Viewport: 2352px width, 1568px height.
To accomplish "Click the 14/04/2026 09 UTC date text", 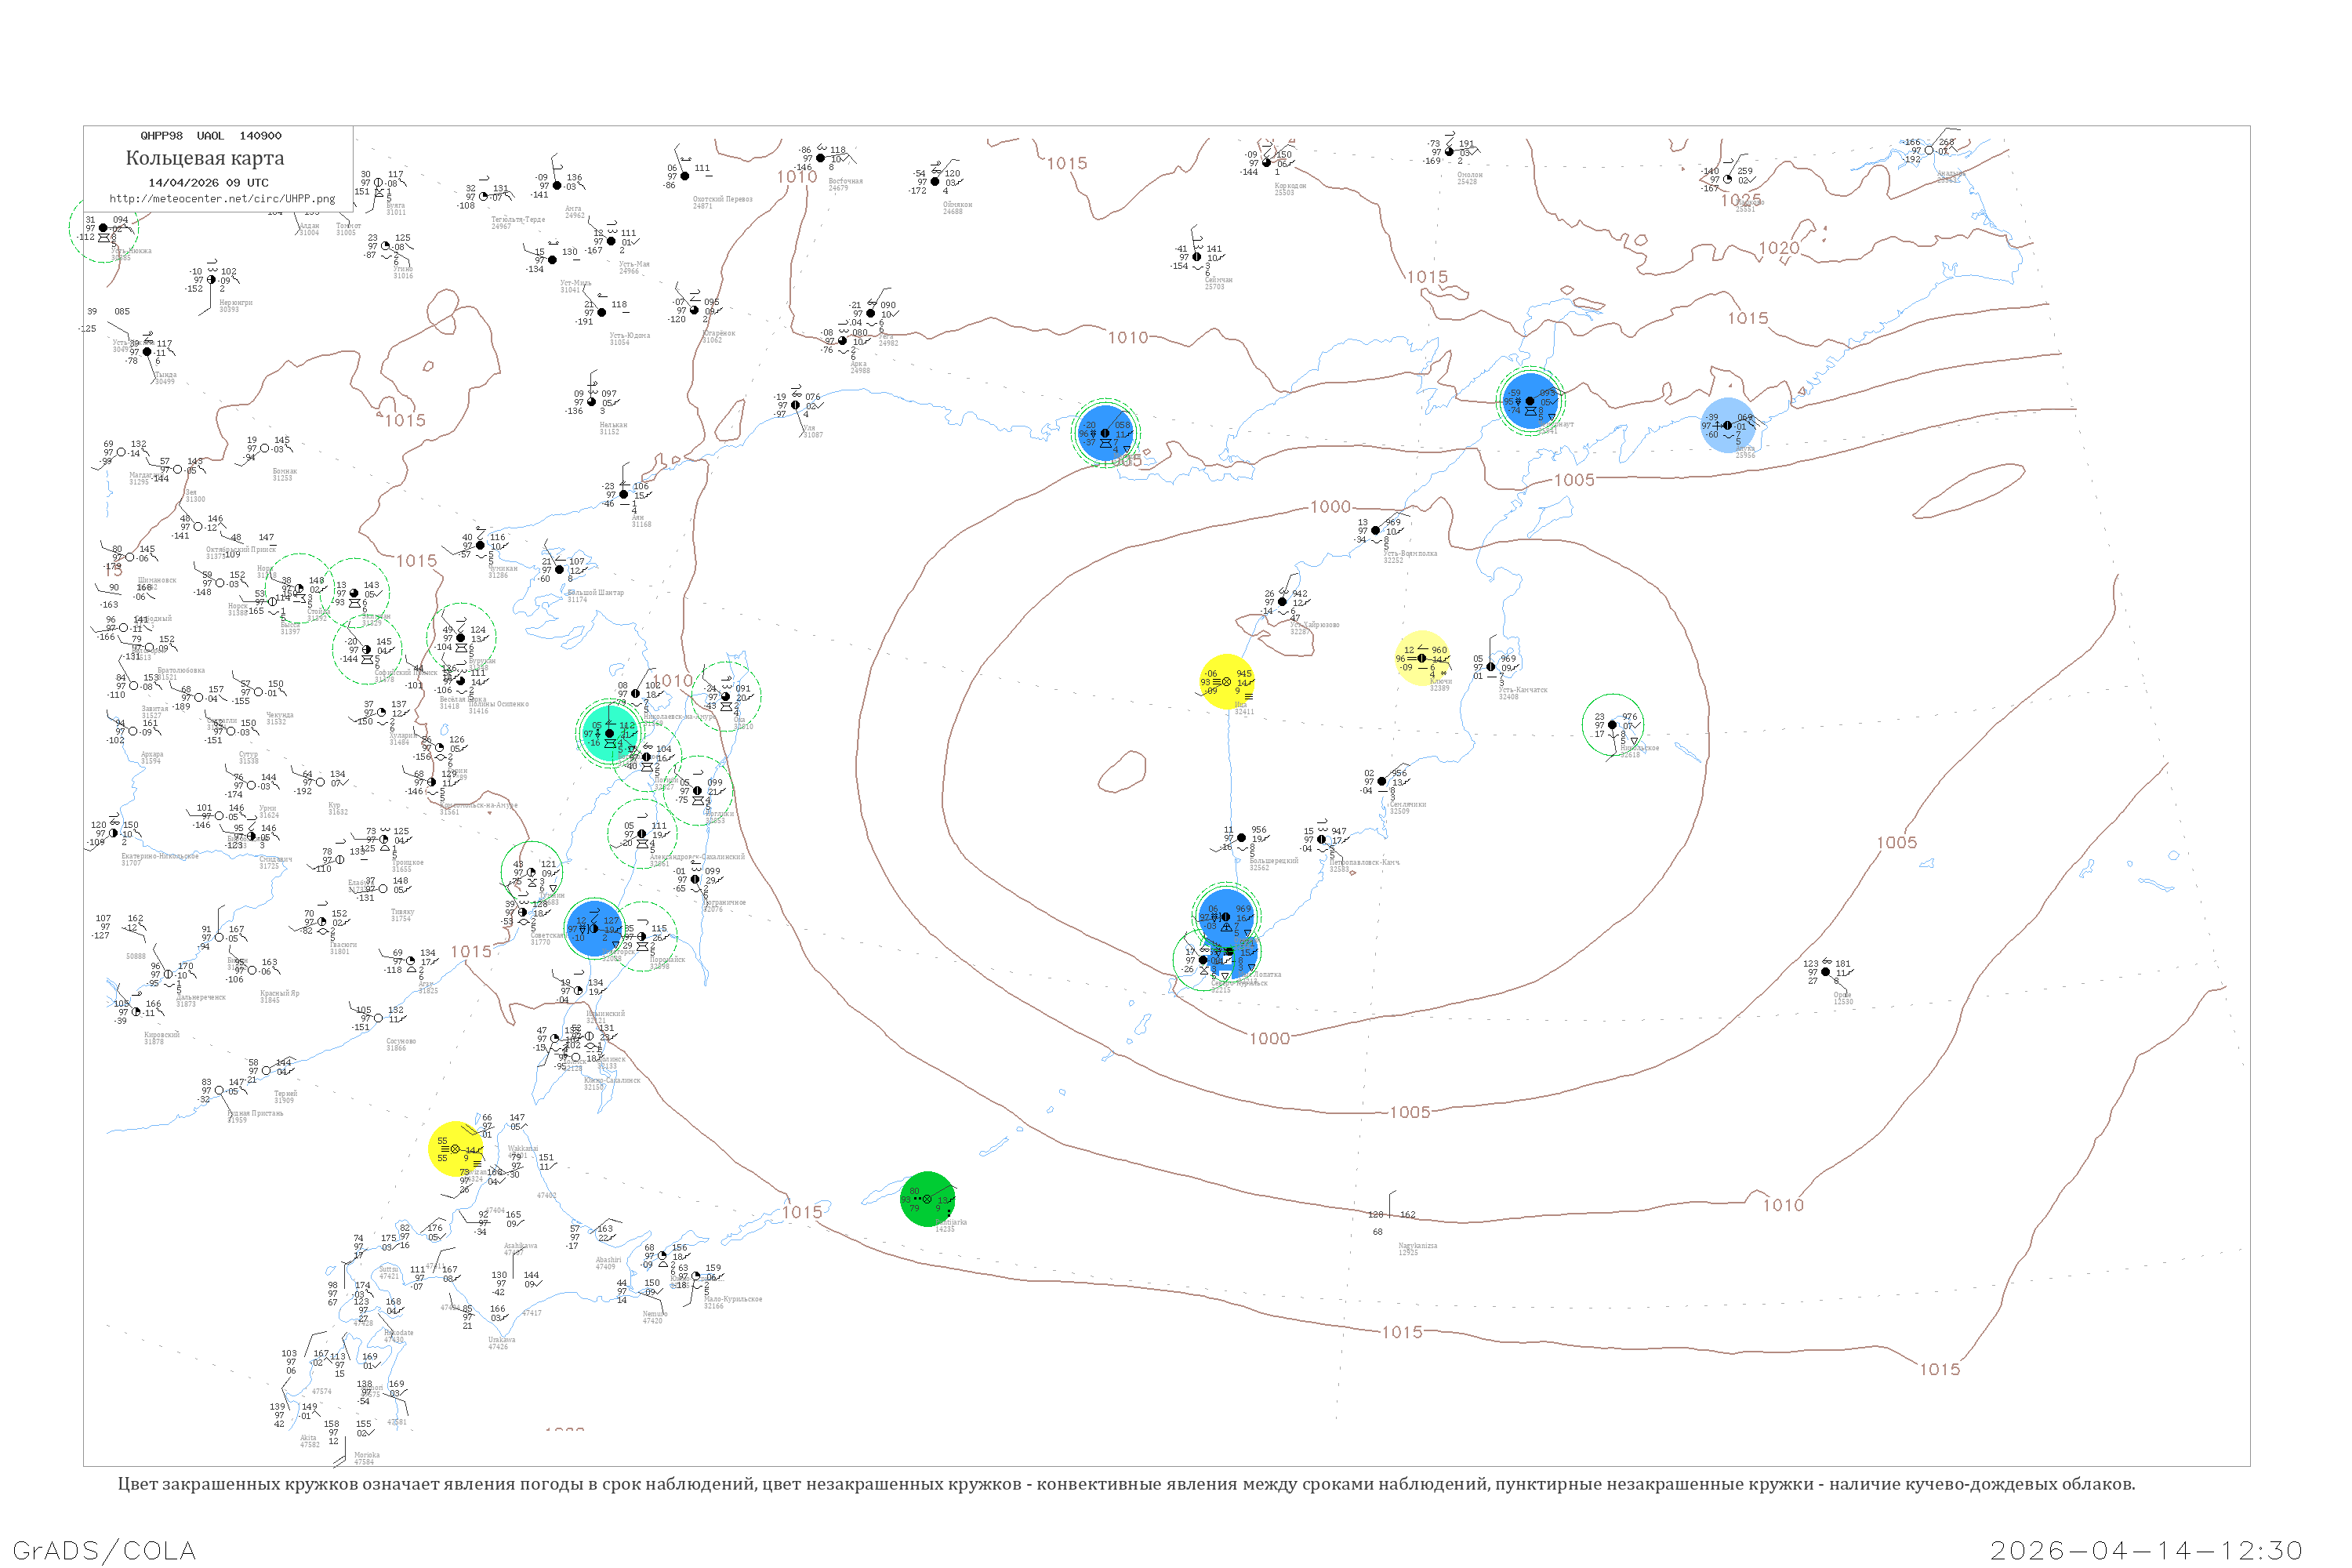I will (x=208, y=183).
